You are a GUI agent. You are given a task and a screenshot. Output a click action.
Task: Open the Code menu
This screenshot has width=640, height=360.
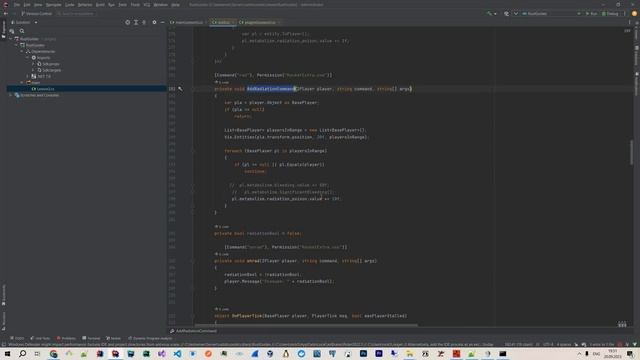point(70,5)
